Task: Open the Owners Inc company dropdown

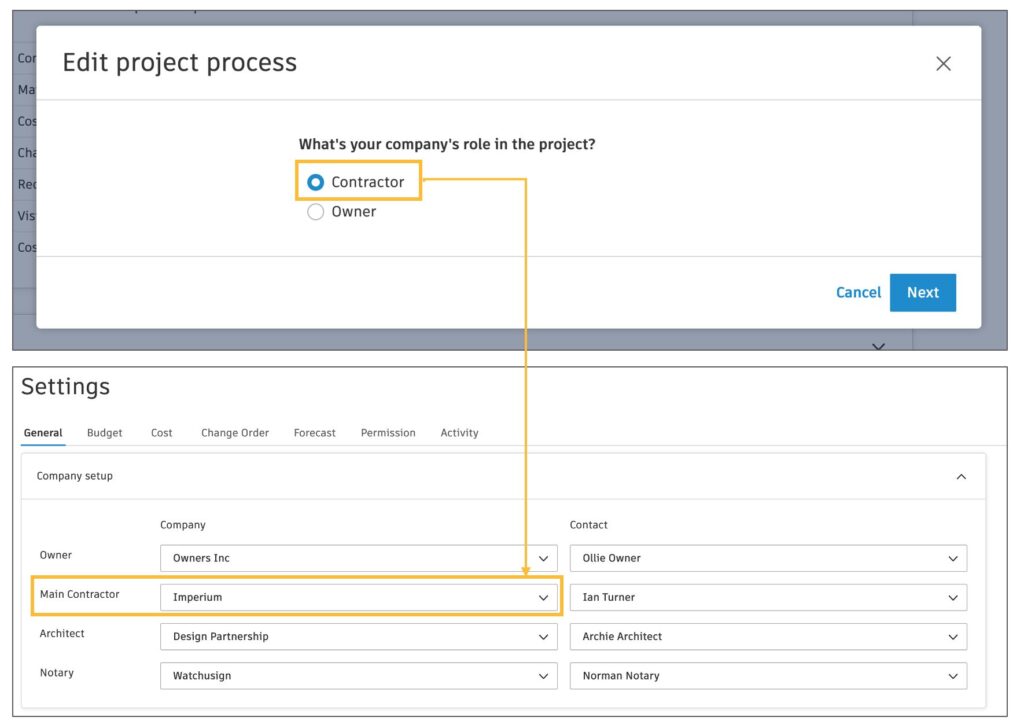Action: coord(358,558)
